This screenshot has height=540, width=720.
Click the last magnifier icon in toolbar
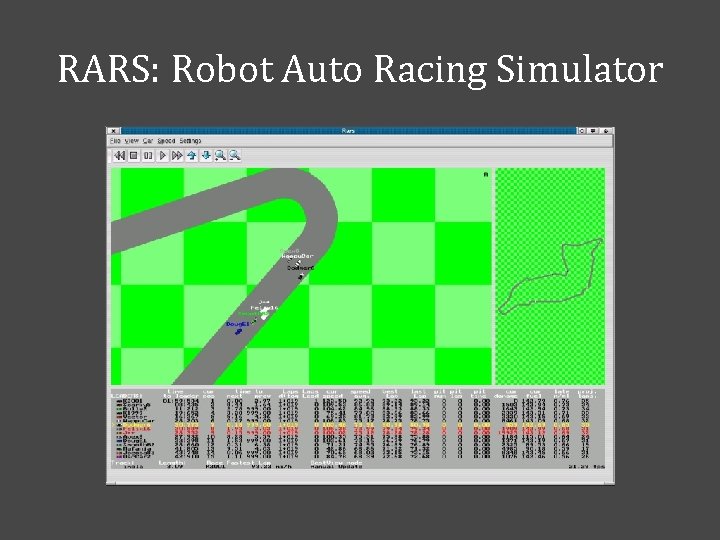coord(235,156)
